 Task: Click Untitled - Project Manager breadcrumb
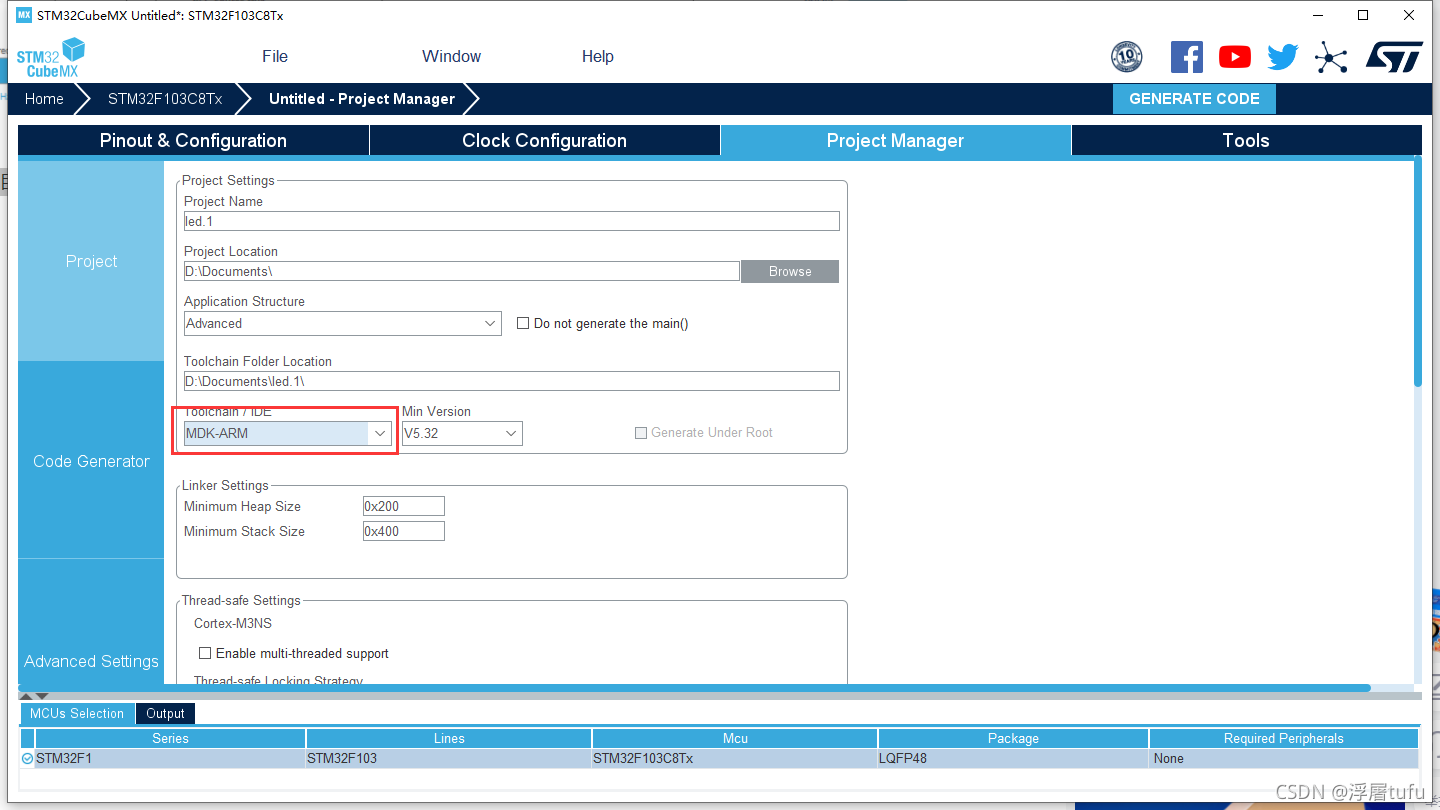point(362,99)
